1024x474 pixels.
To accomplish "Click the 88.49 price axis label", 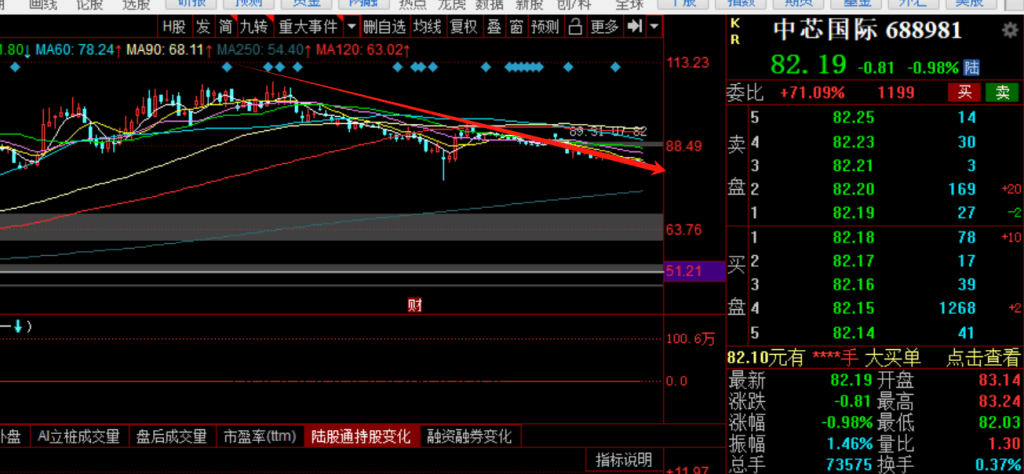I will pyautogui.click(x=684, y=146).
